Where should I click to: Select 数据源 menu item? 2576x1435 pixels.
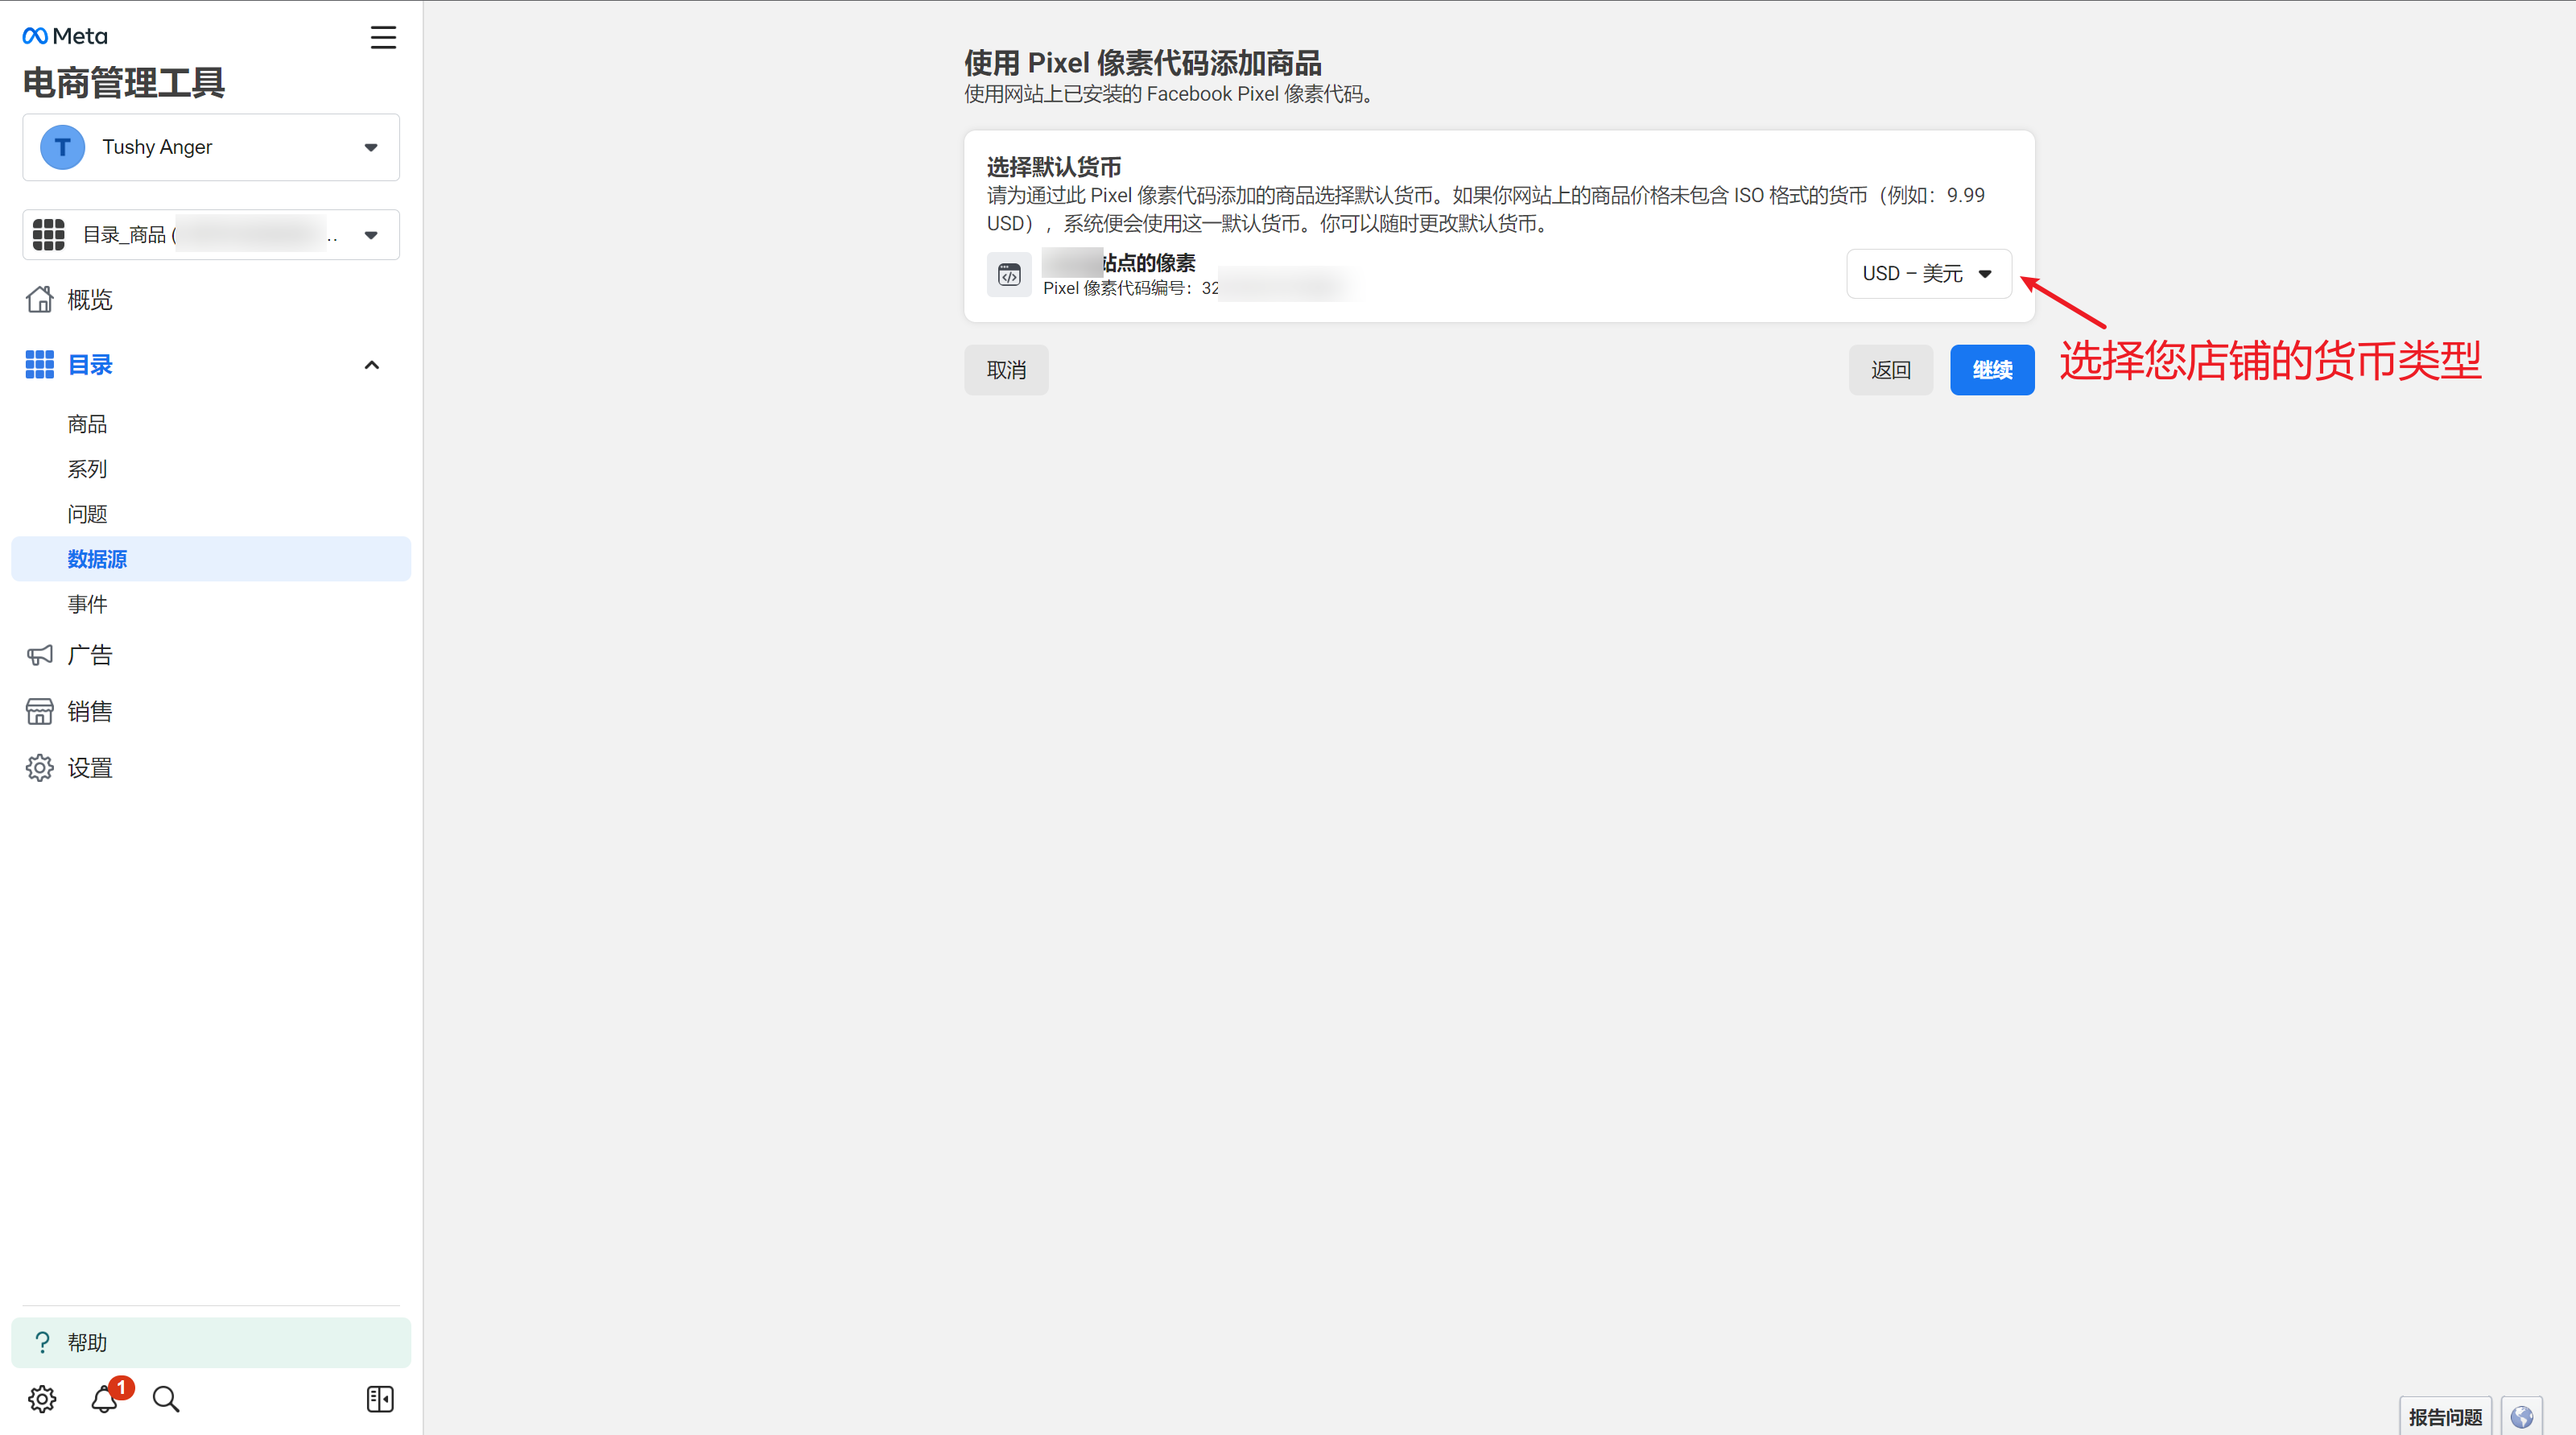[x=211, y=559]
